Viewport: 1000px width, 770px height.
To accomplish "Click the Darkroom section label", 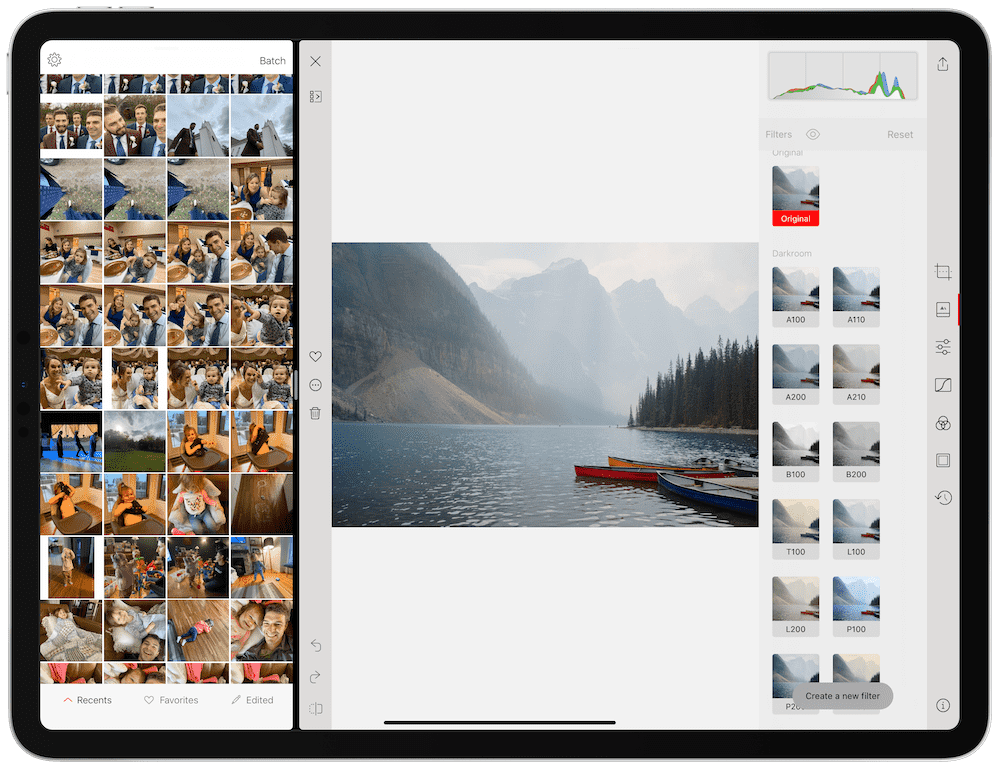I will (791, 253).
